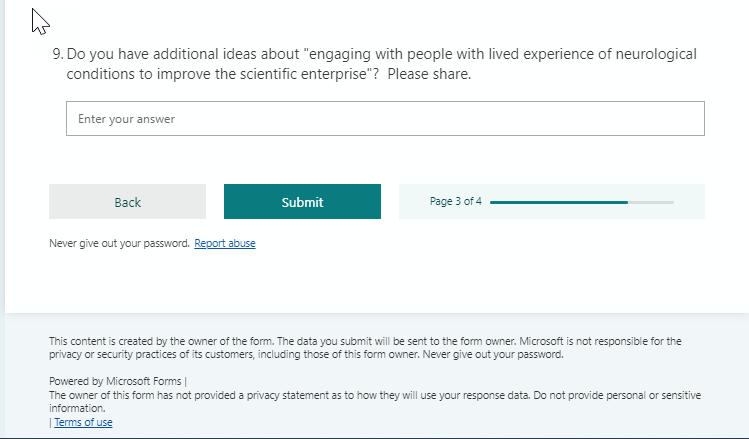Click the question 9 number
The image size is (749, 439).
click(x=57, y=54)
